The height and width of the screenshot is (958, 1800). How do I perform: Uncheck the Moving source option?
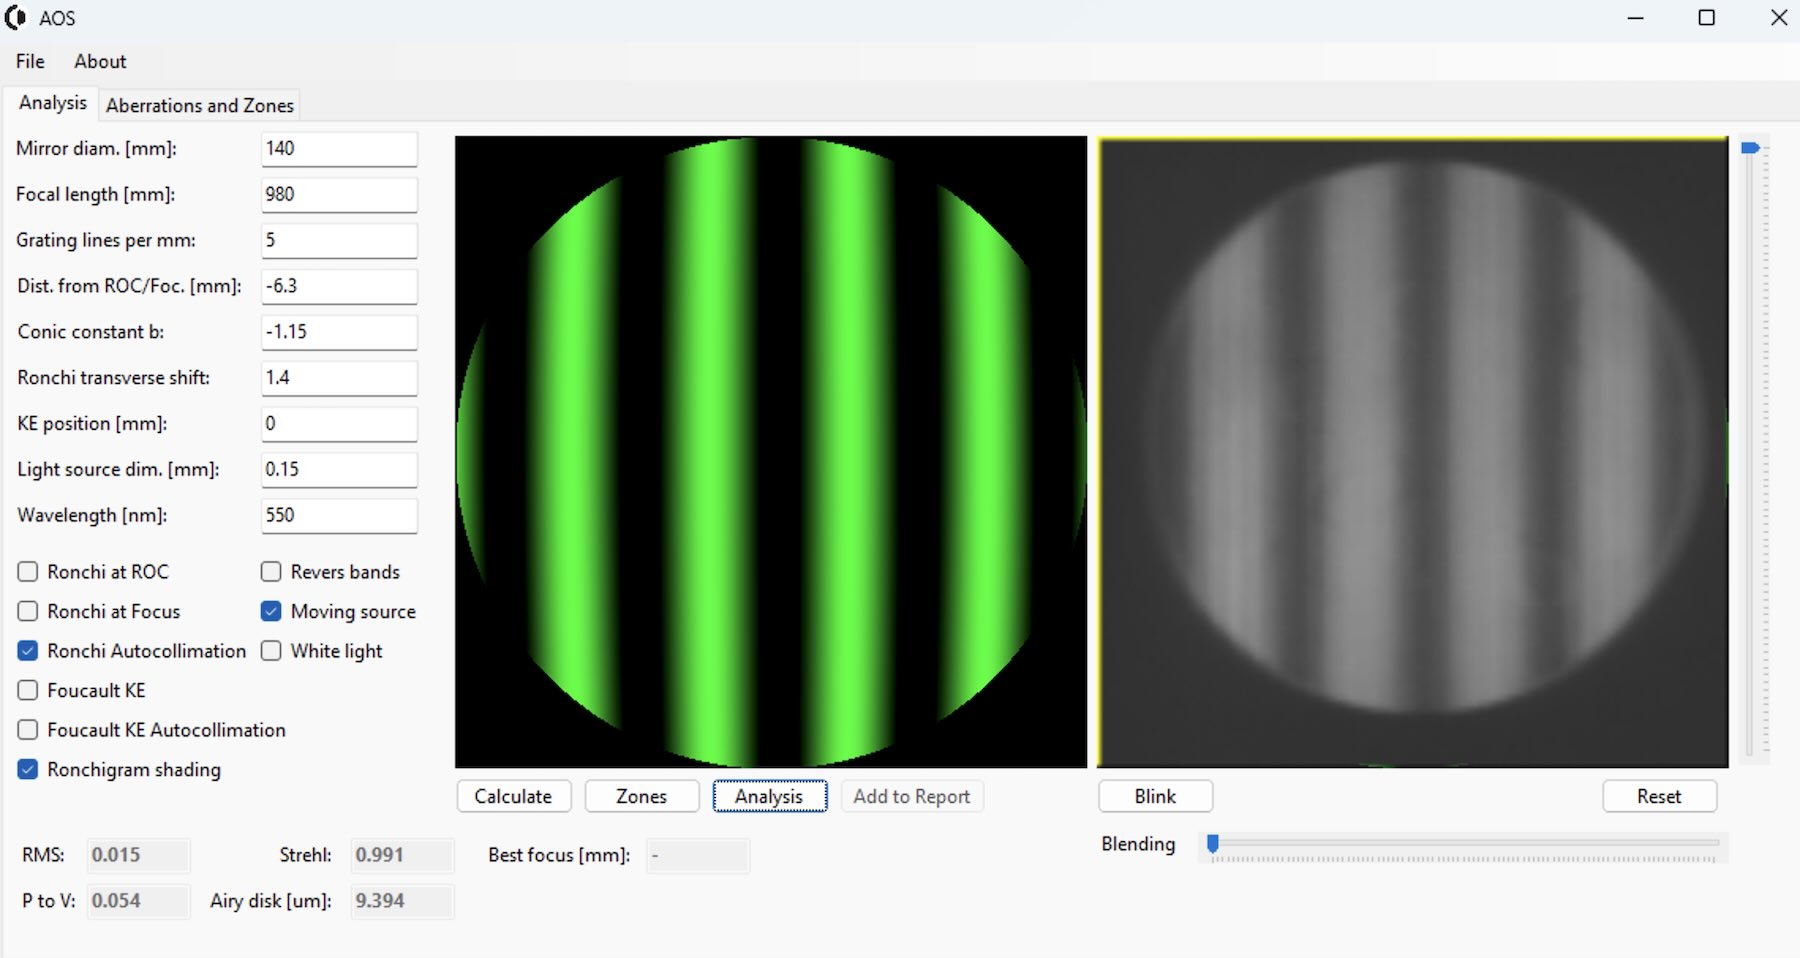coord(271,611)
